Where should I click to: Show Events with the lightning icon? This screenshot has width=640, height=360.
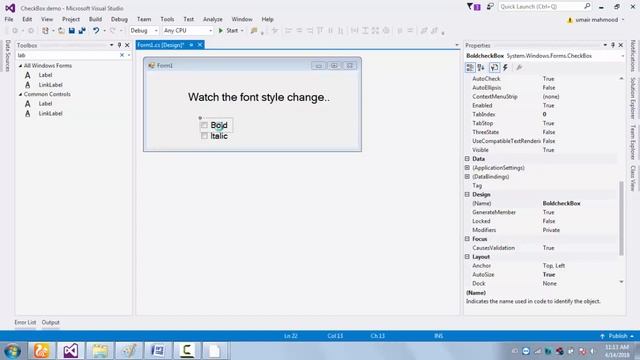pos(505,67)
